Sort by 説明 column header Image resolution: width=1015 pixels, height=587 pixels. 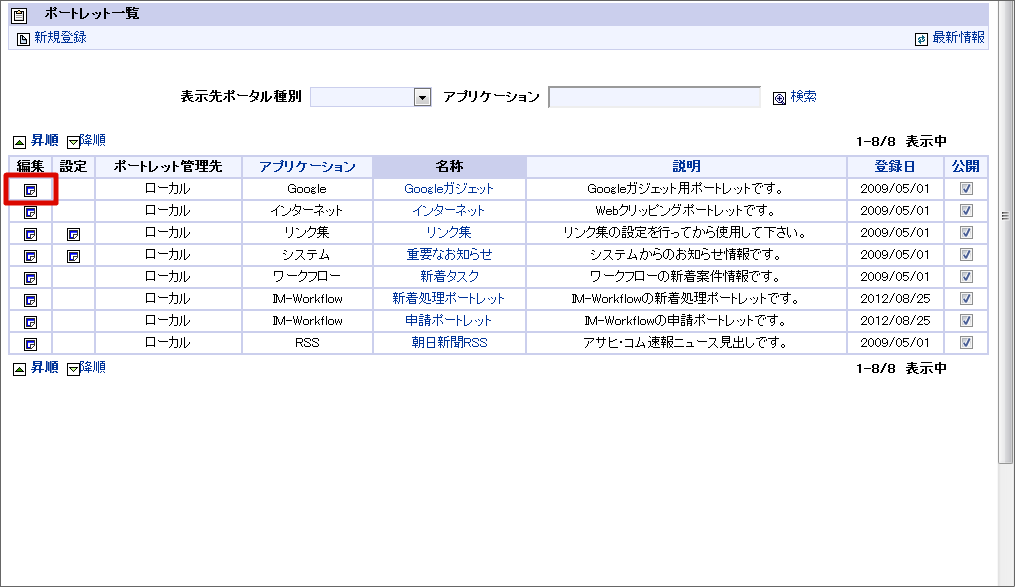686,166
